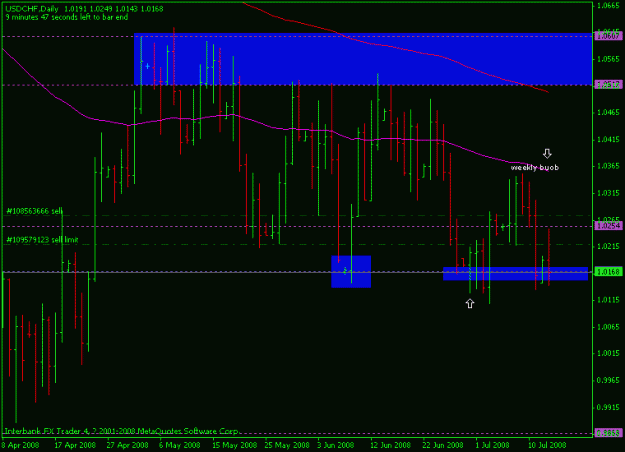Image resolution: width=625 pixels, height=452 pixels.
Task: Select the 'weekly buob' text label
Action: (535, 168)
